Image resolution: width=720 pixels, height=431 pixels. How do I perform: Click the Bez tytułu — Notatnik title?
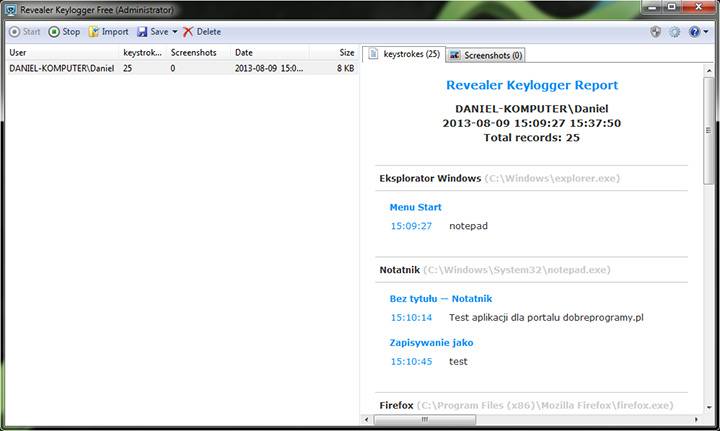click(x=440, y=299)
